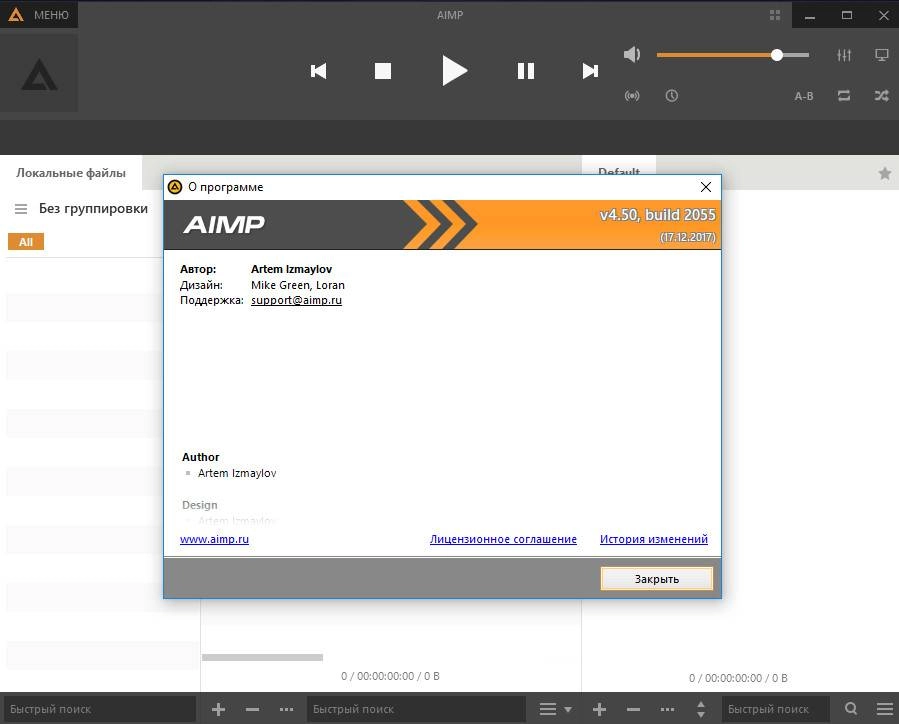Click the version text v4.50, build 2055
Viewport: 899px width, 724px height.
[658, 215]
